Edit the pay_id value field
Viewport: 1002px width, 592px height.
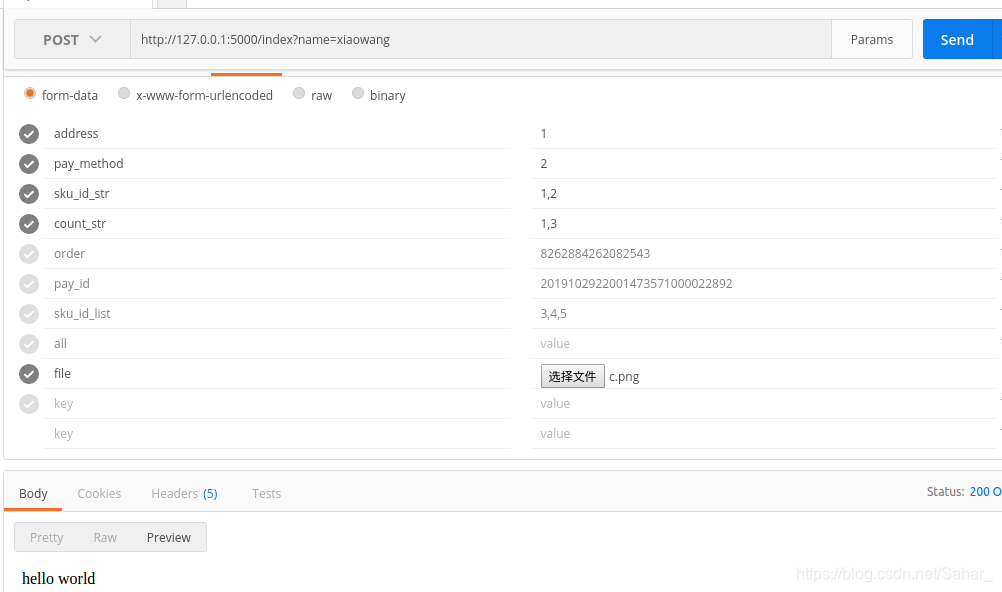(764, 284)
